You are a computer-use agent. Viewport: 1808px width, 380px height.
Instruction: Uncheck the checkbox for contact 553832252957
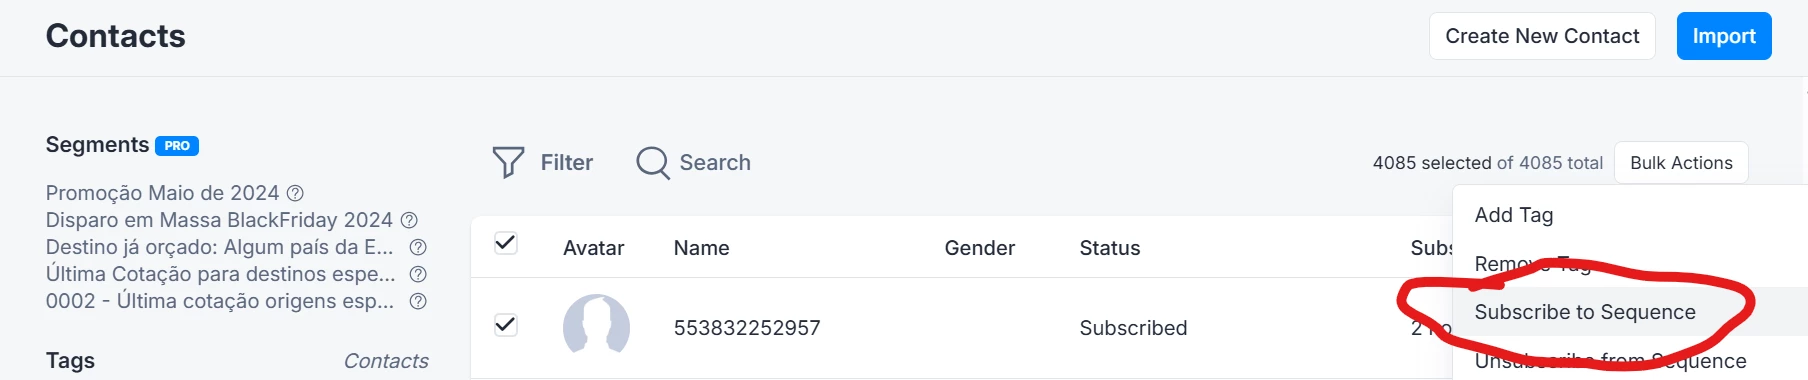[506, 325]
